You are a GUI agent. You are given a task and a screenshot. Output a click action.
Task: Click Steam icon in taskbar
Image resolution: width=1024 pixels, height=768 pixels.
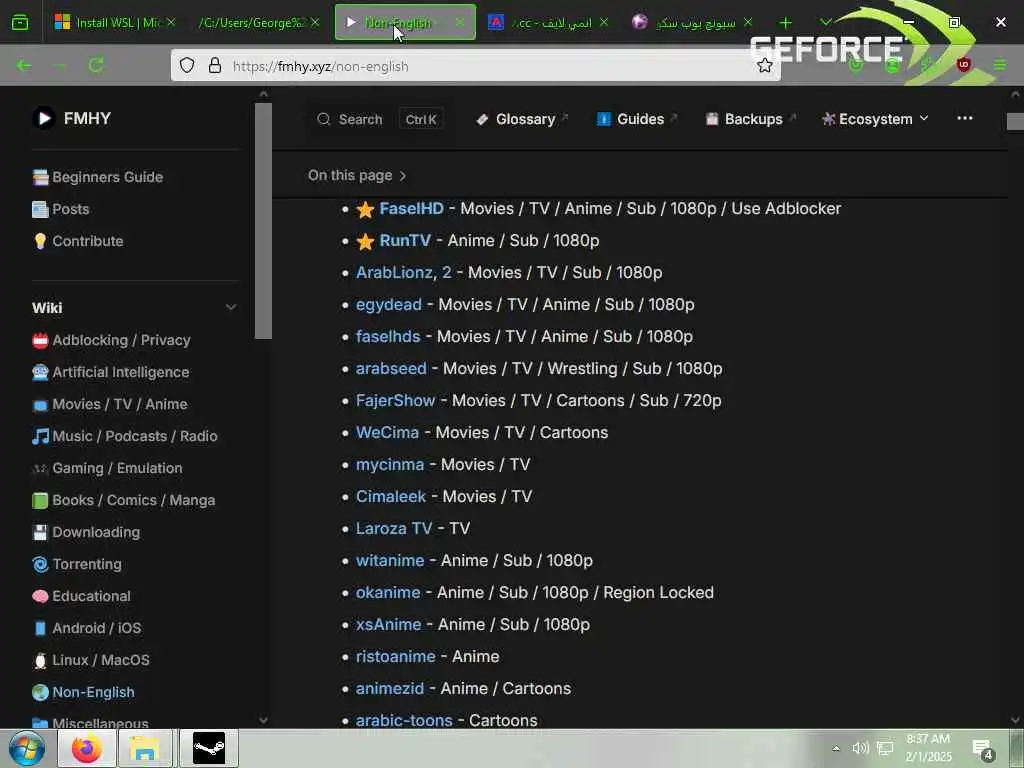click(209, 748)
